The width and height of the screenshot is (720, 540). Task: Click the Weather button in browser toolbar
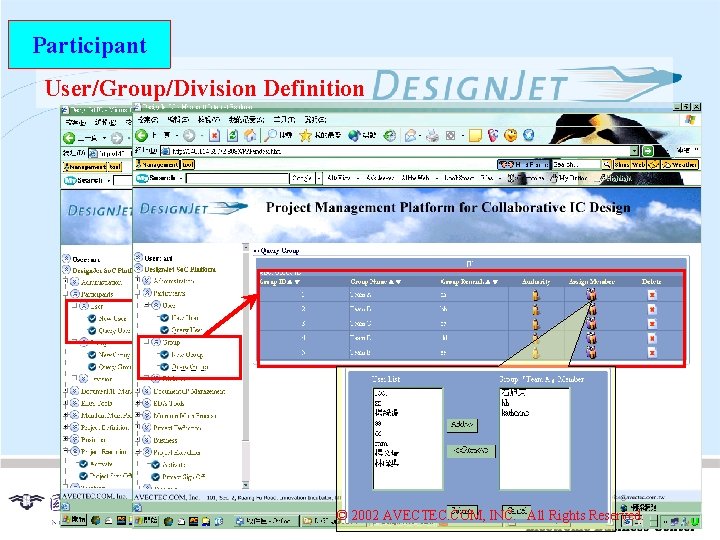680,164
